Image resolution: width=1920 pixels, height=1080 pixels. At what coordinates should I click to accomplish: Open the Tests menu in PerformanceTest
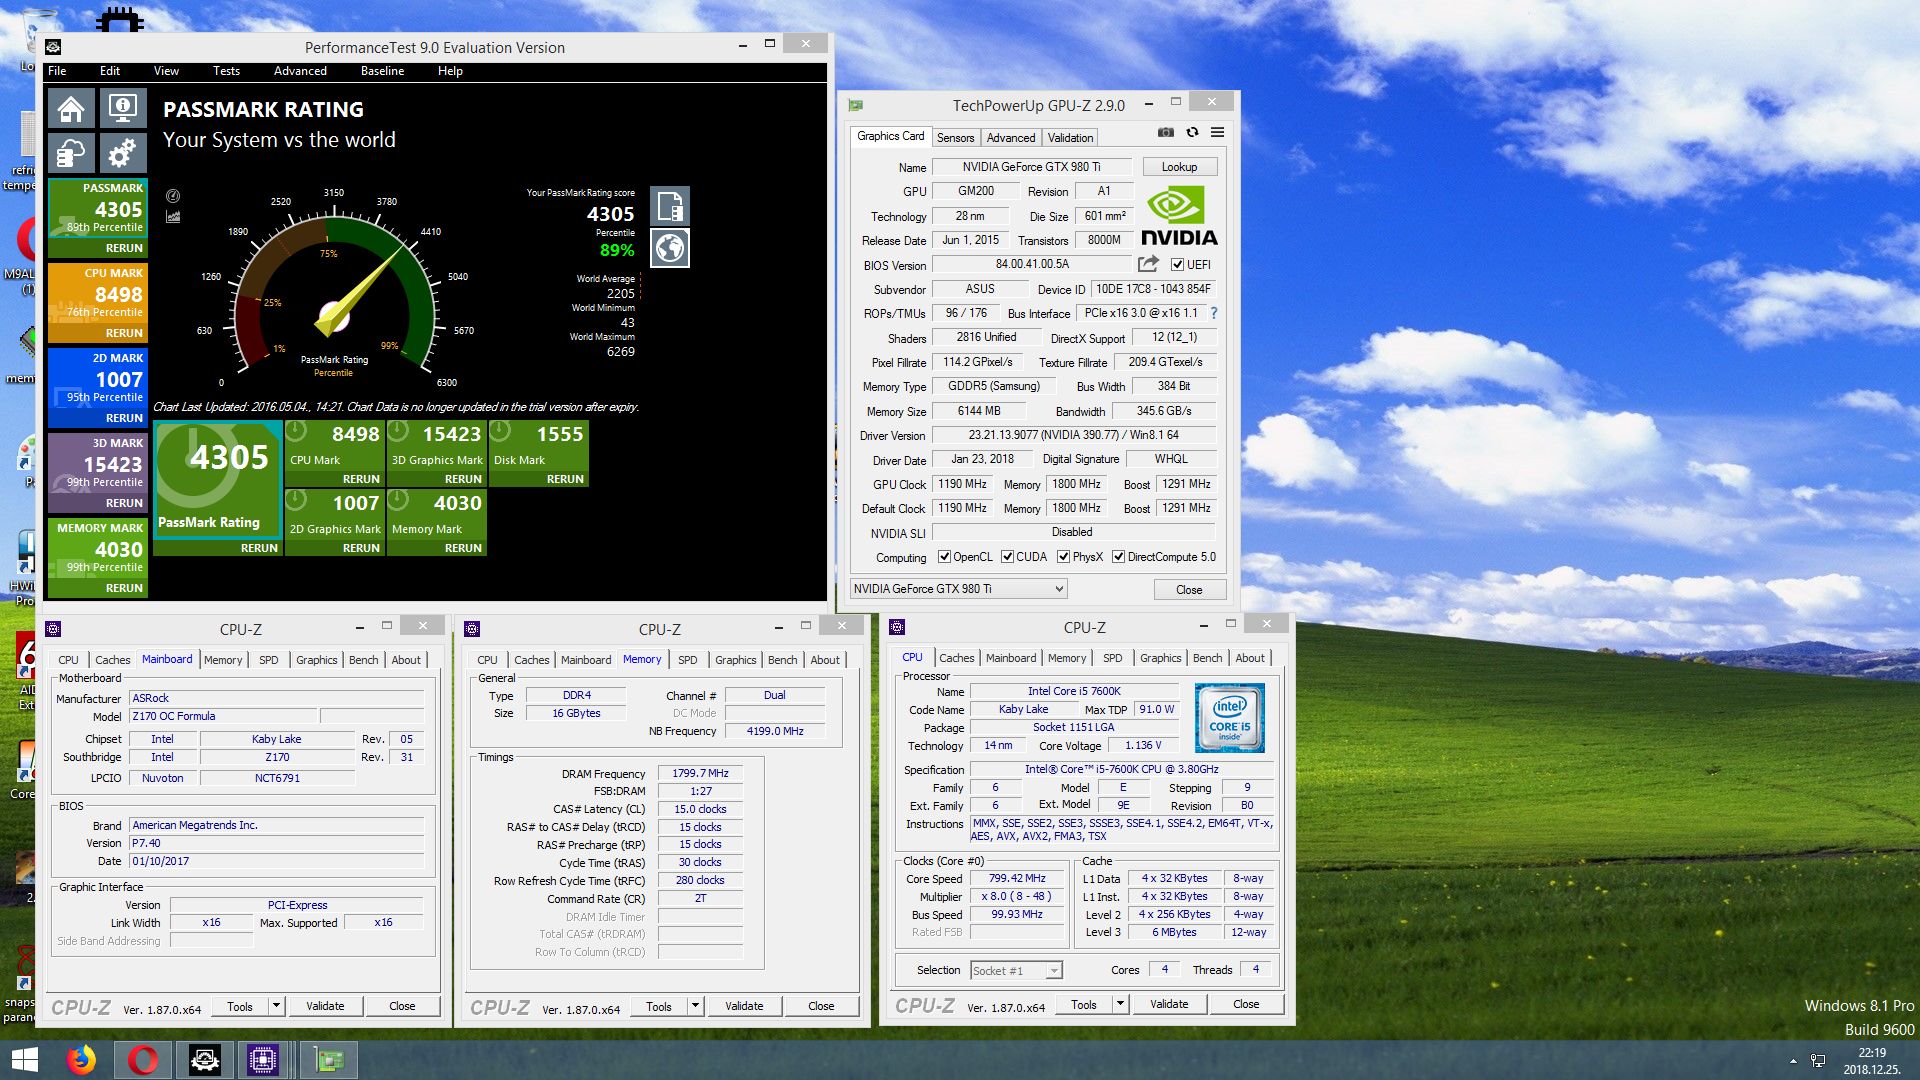(x=226, y=71)
